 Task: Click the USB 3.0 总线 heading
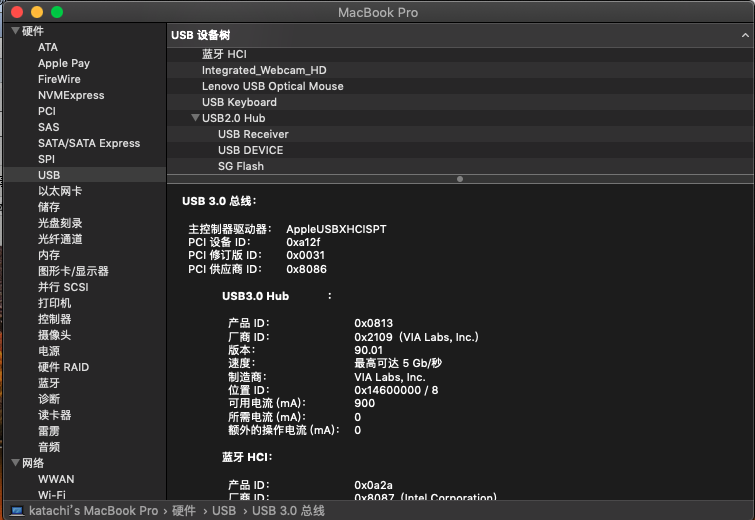[x=219, y=201]
